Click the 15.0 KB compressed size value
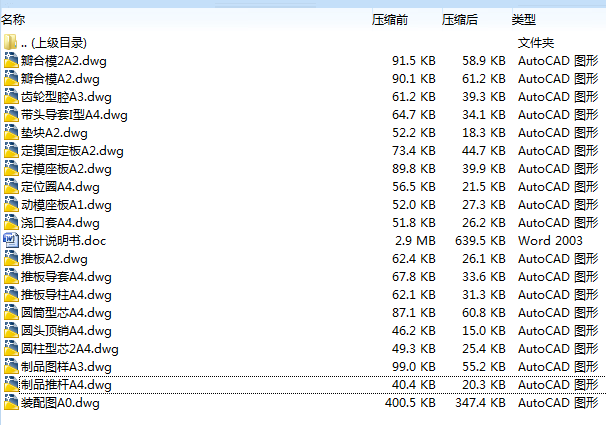 tap(484, 331)
